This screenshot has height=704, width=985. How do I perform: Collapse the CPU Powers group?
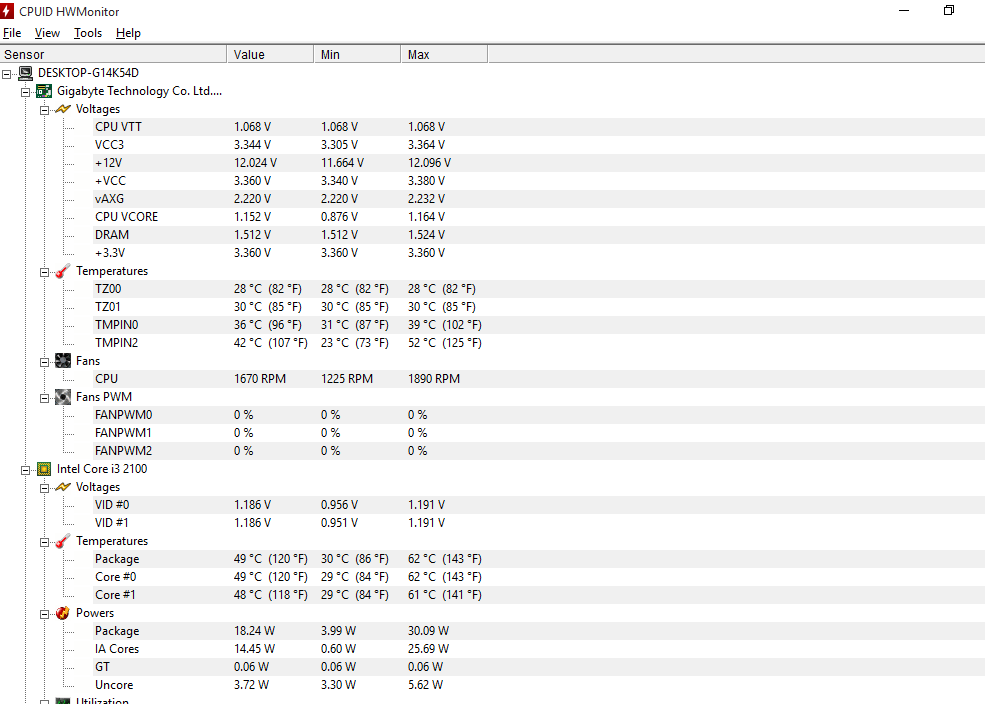point(45,614)
